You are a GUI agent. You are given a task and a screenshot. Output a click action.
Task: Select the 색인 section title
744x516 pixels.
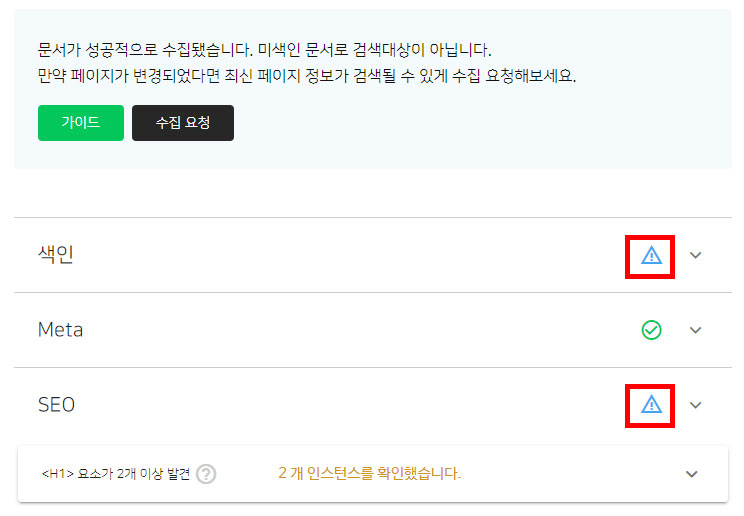(56, 254)
